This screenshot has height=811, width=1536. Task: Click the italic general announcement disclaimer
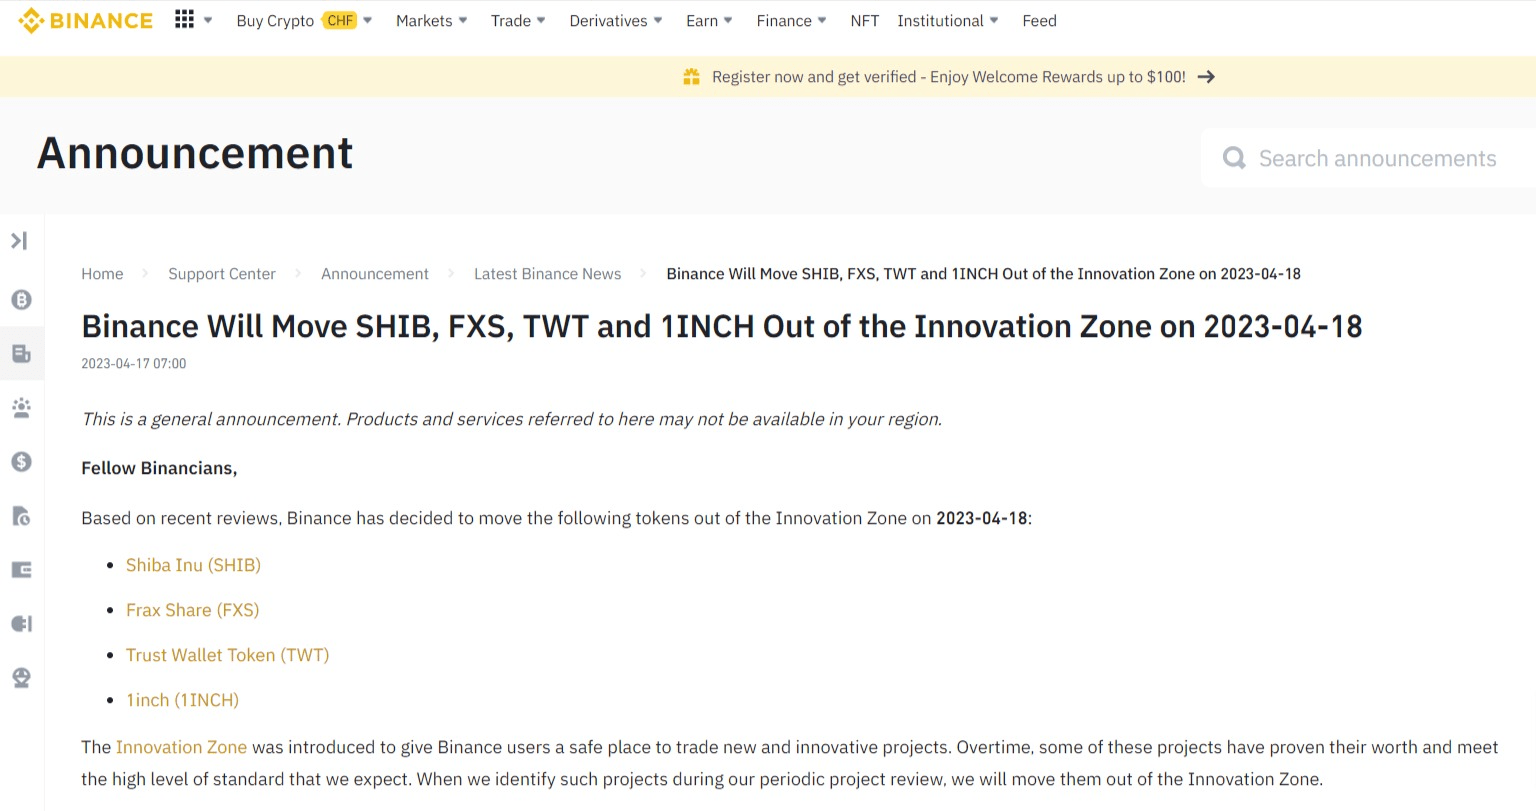(511, 419)
